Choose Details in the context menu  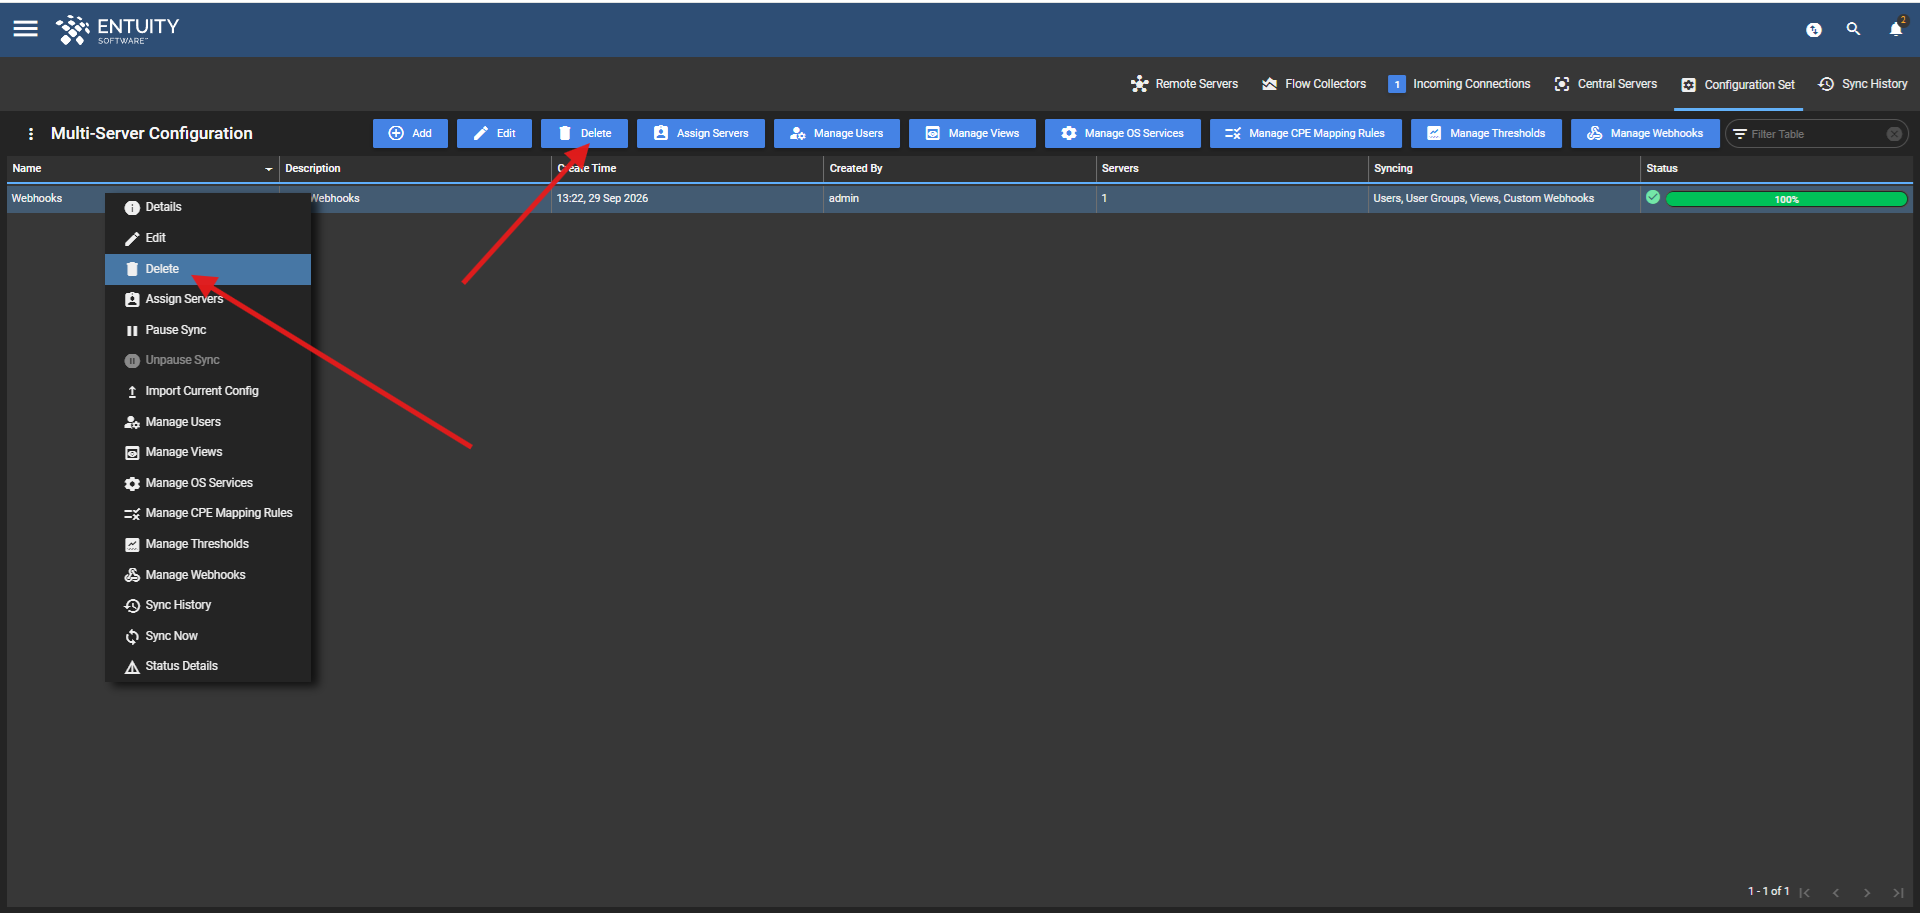208,207
